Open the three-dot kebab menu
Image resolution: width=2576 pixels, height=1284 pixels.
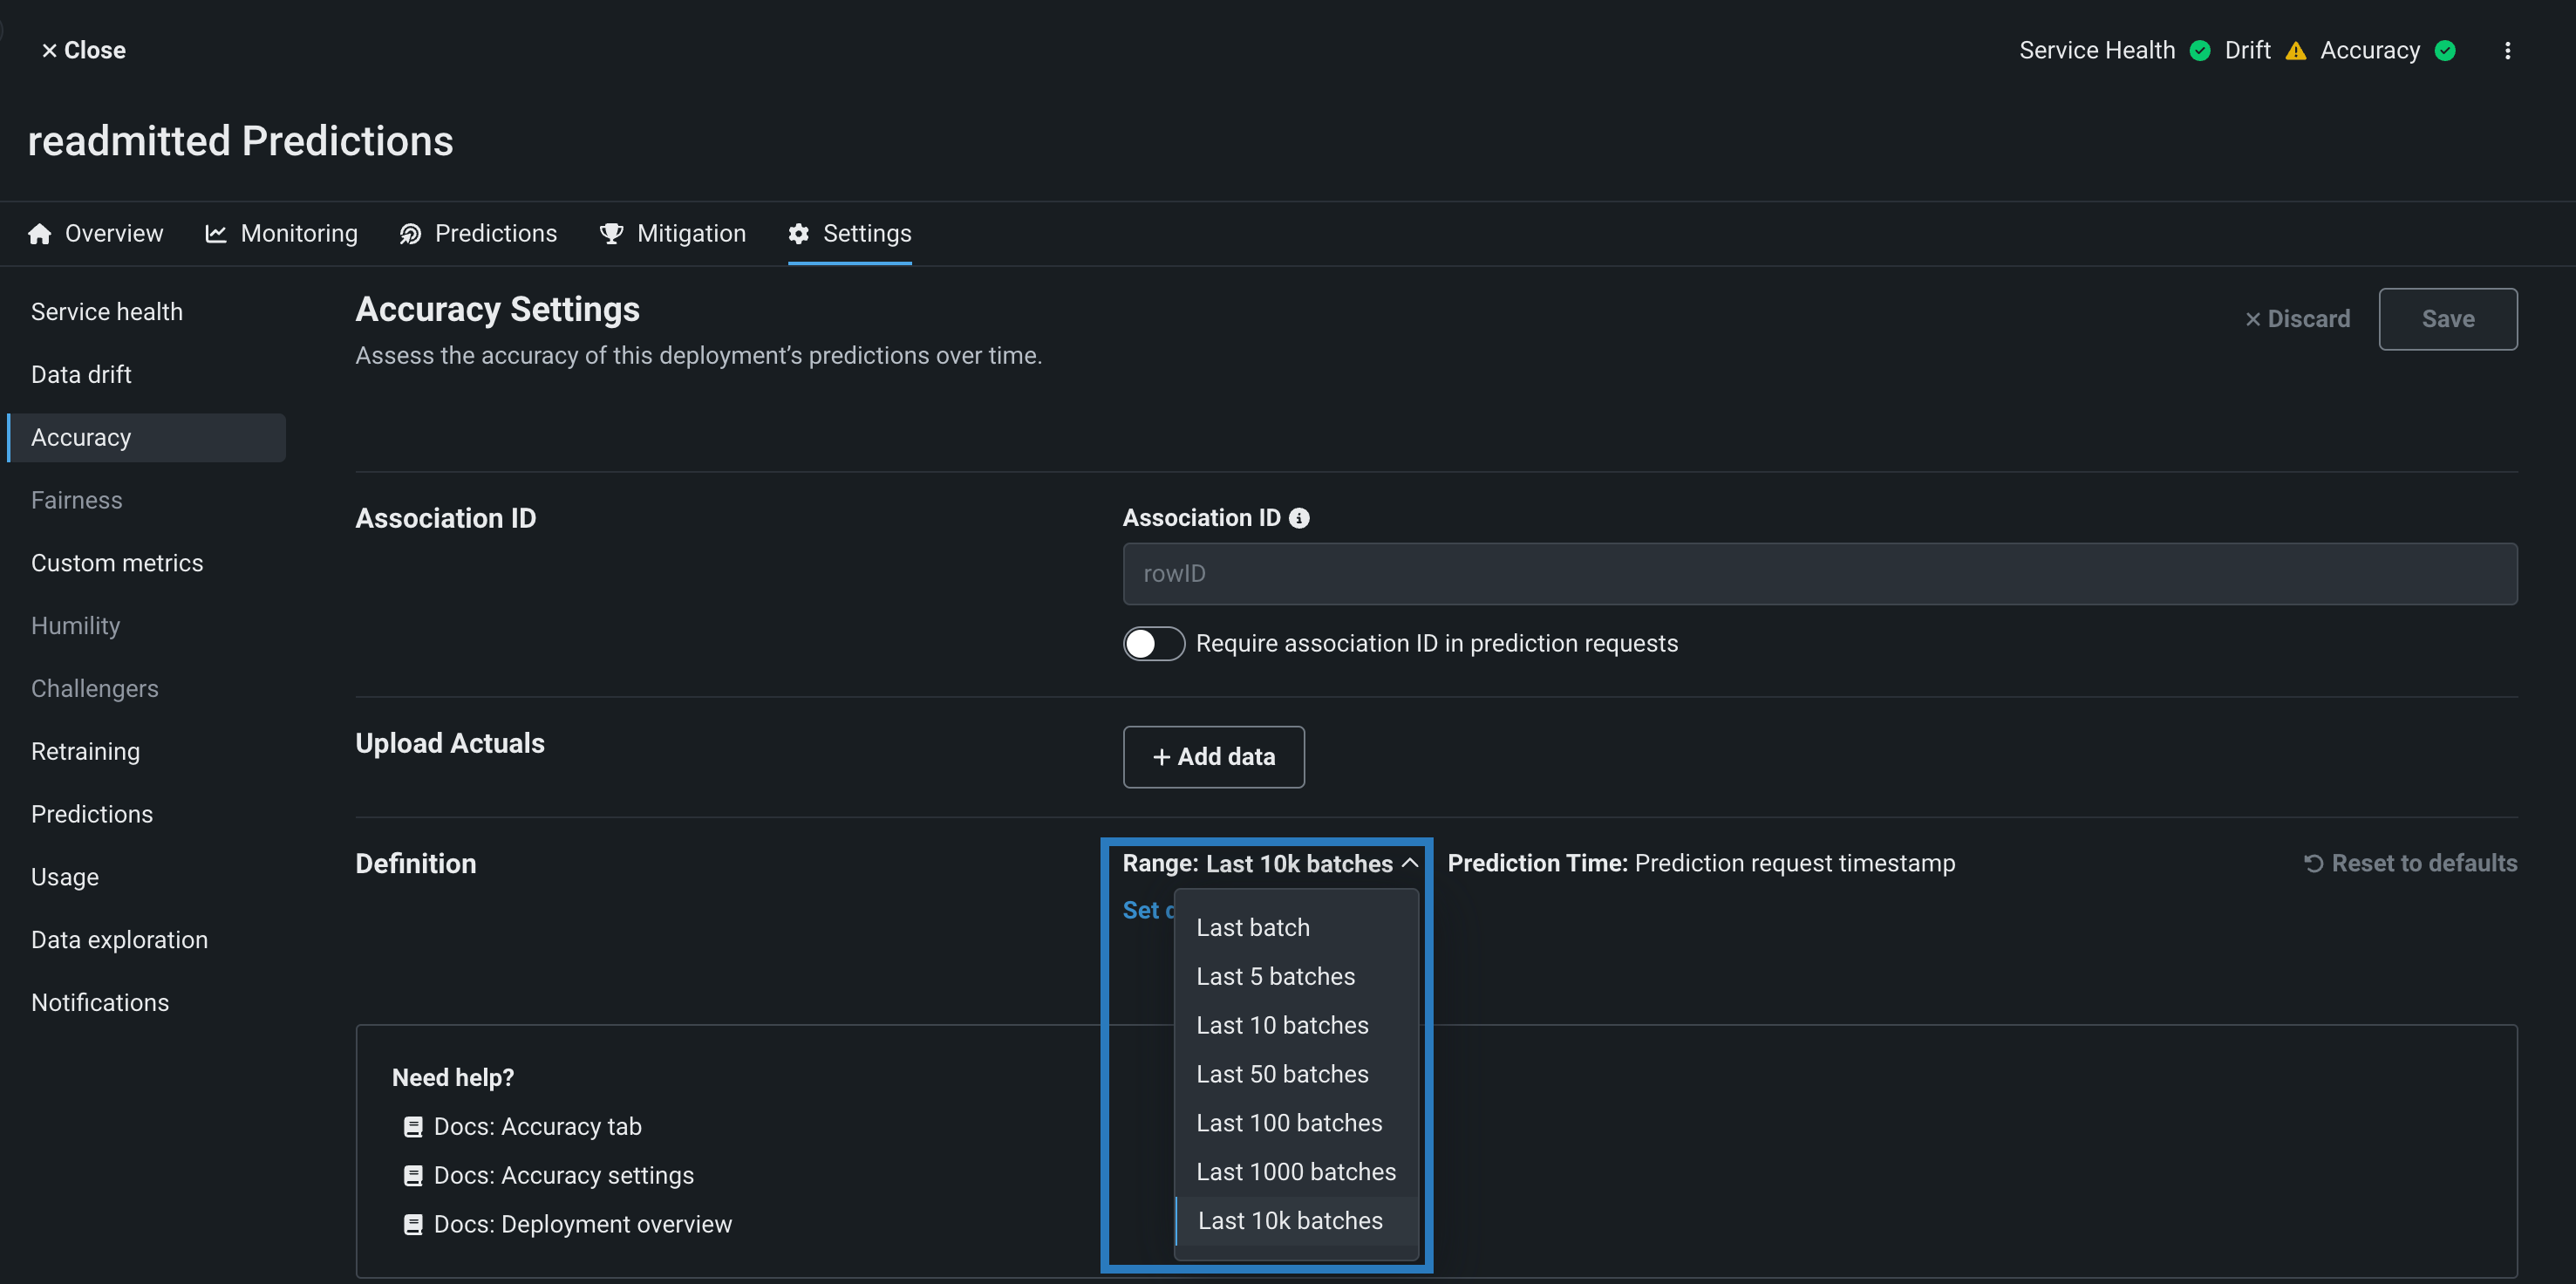(x=2507, y=51)
